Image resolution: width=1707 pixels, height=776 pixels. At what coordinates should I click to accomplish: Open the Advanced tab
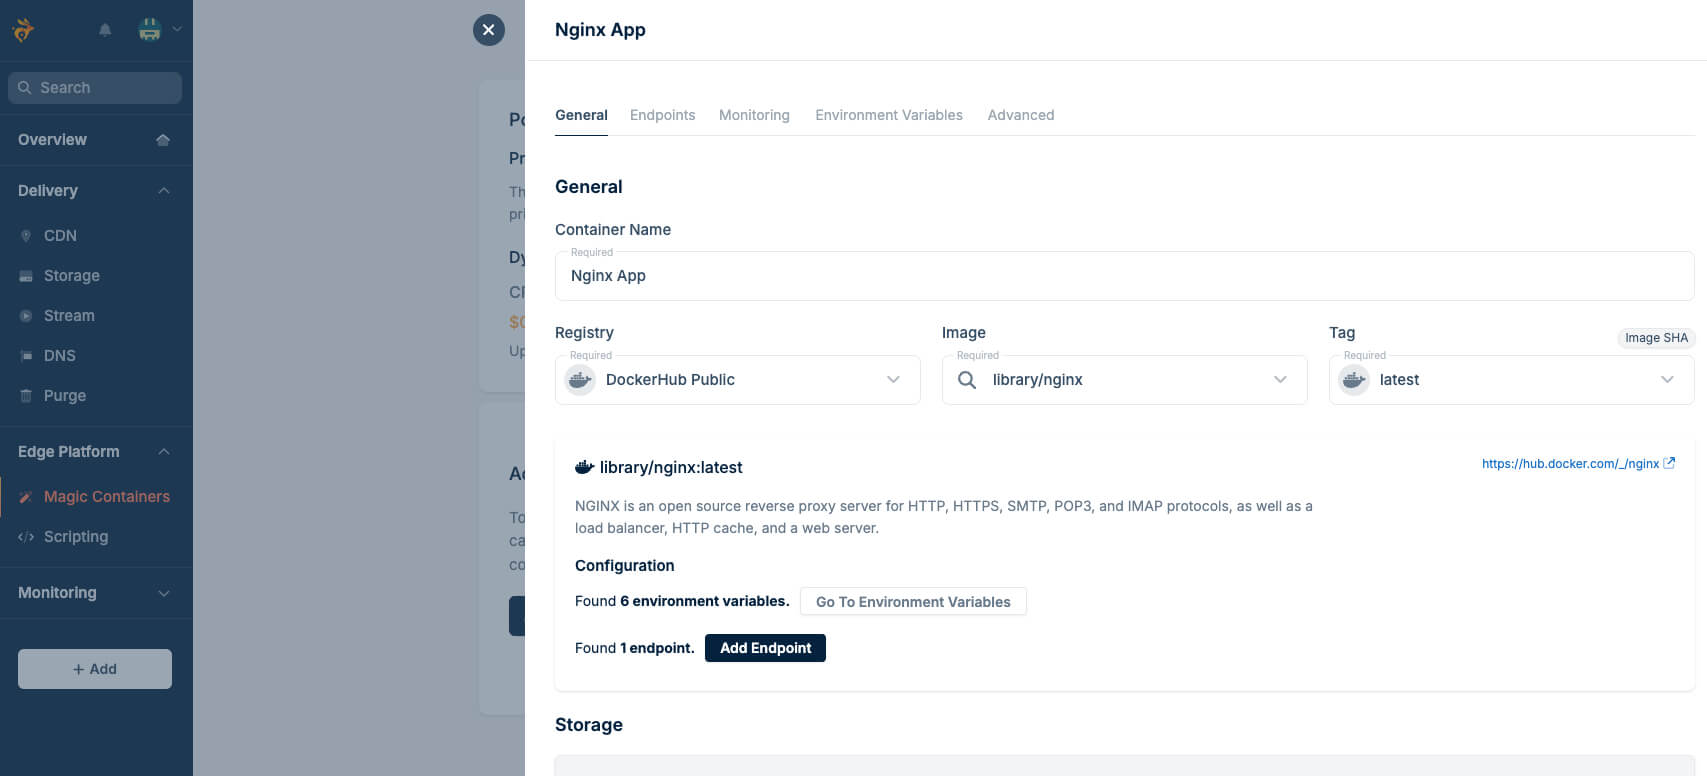[x=1021, y=115]
